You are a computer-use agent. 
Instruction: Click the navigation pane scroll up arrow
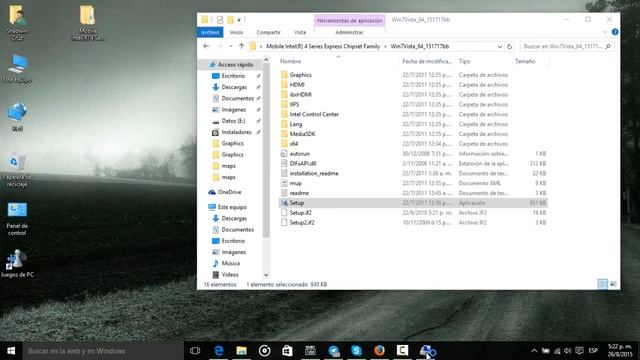(266, 60)
